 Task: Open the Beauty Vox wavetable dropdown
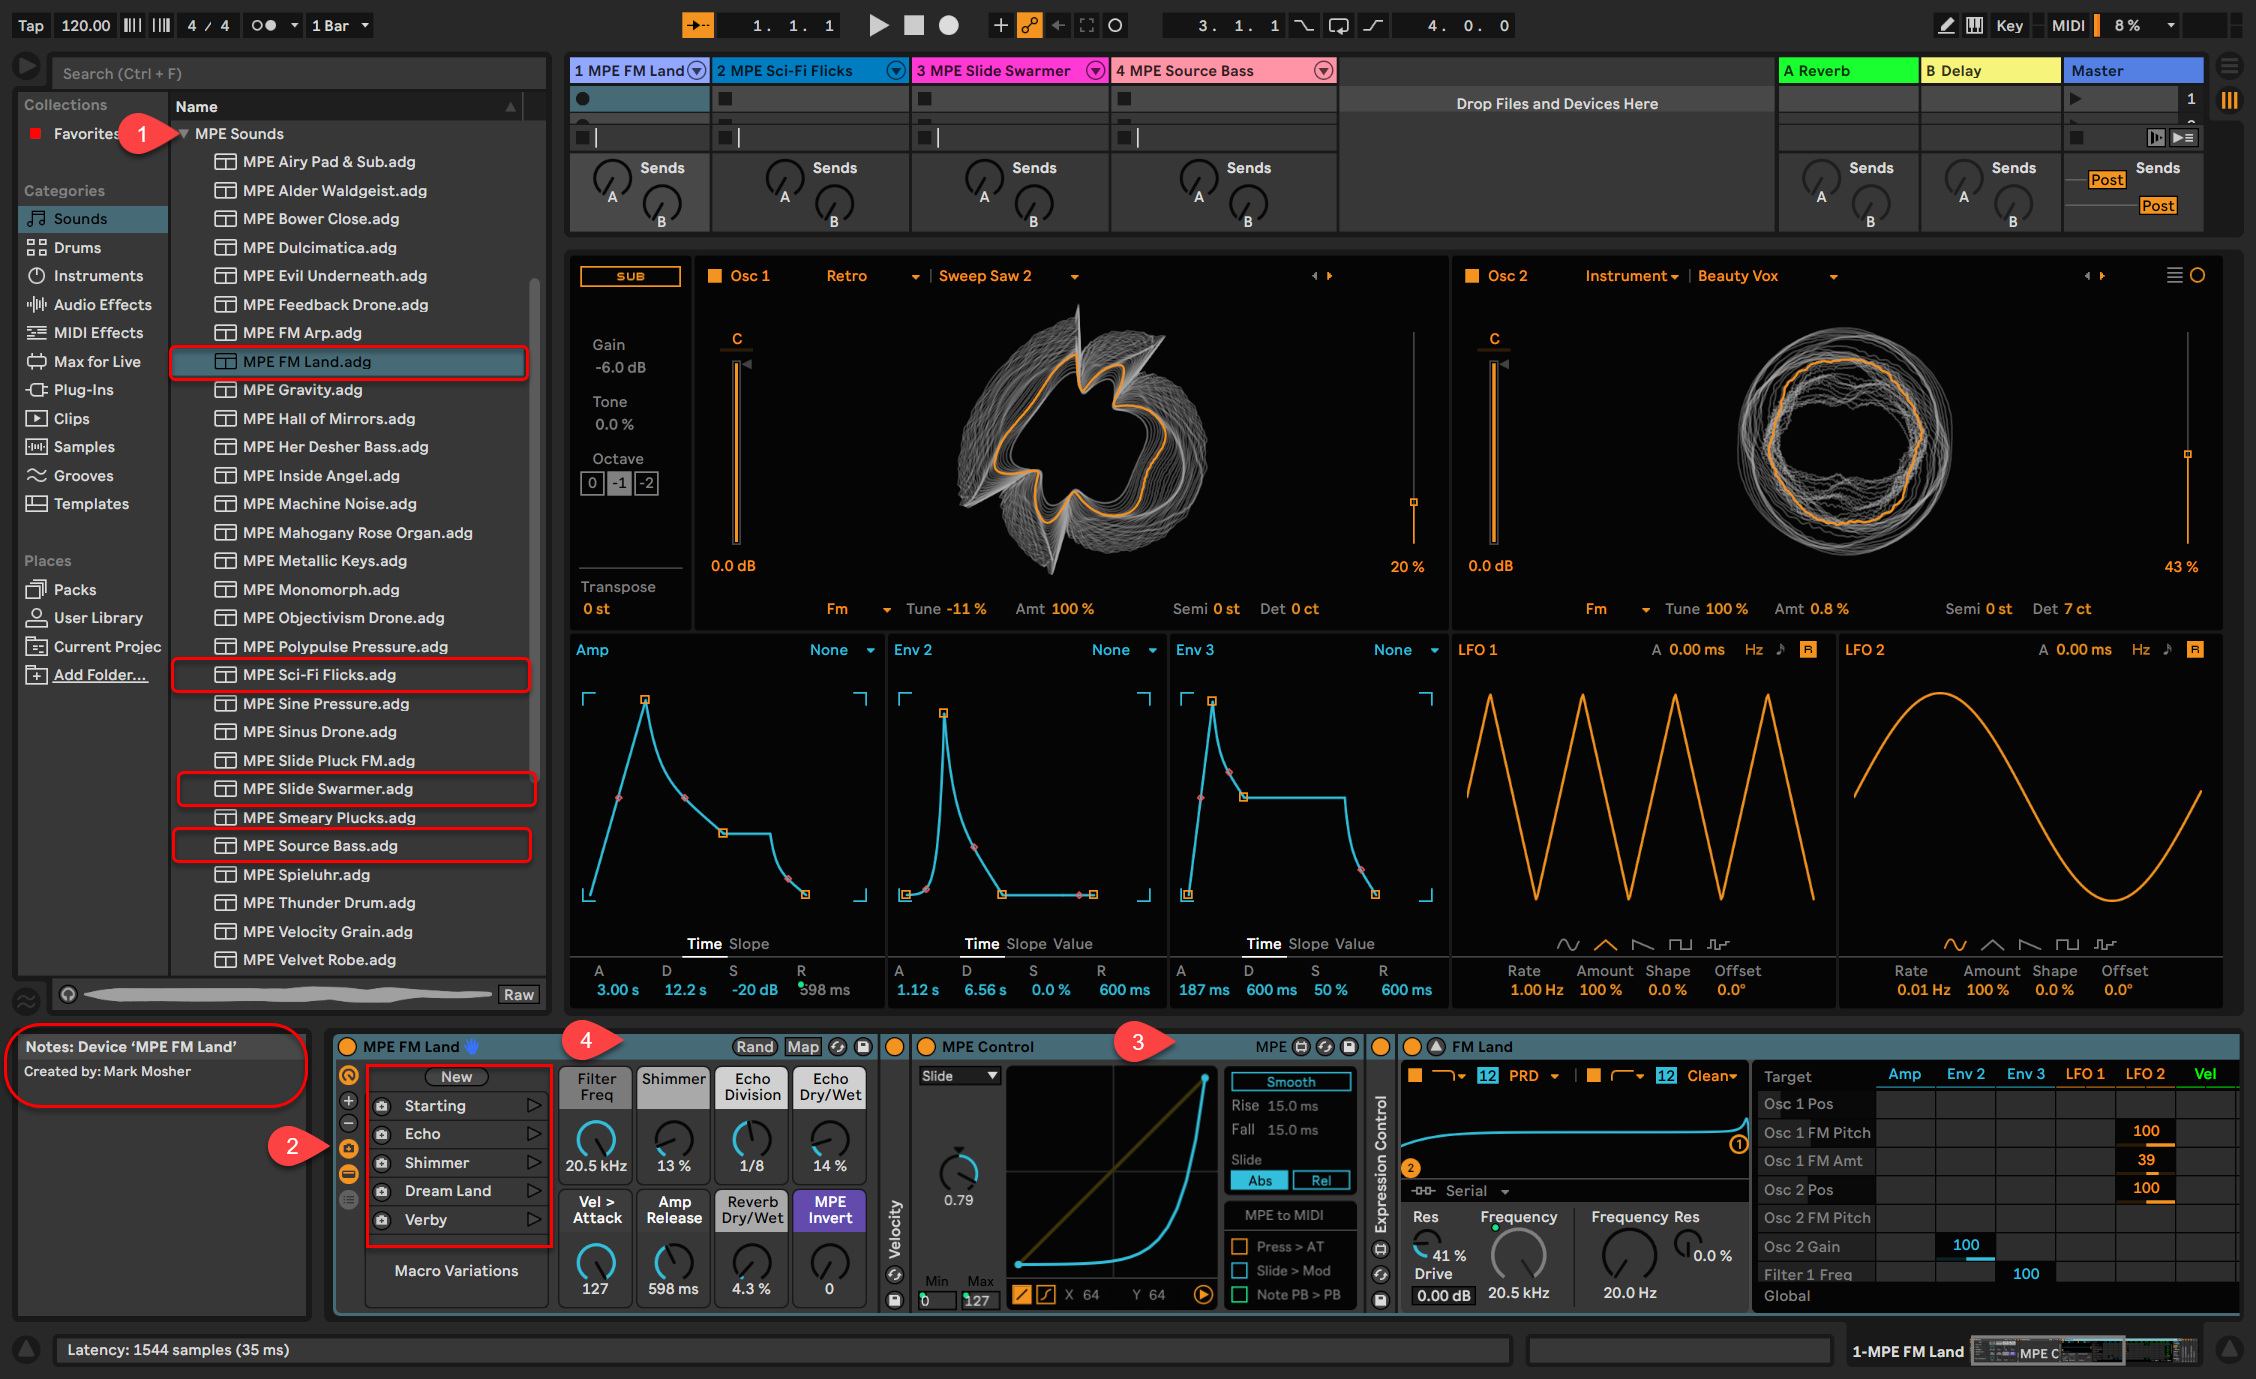[x=1768, y=276]
